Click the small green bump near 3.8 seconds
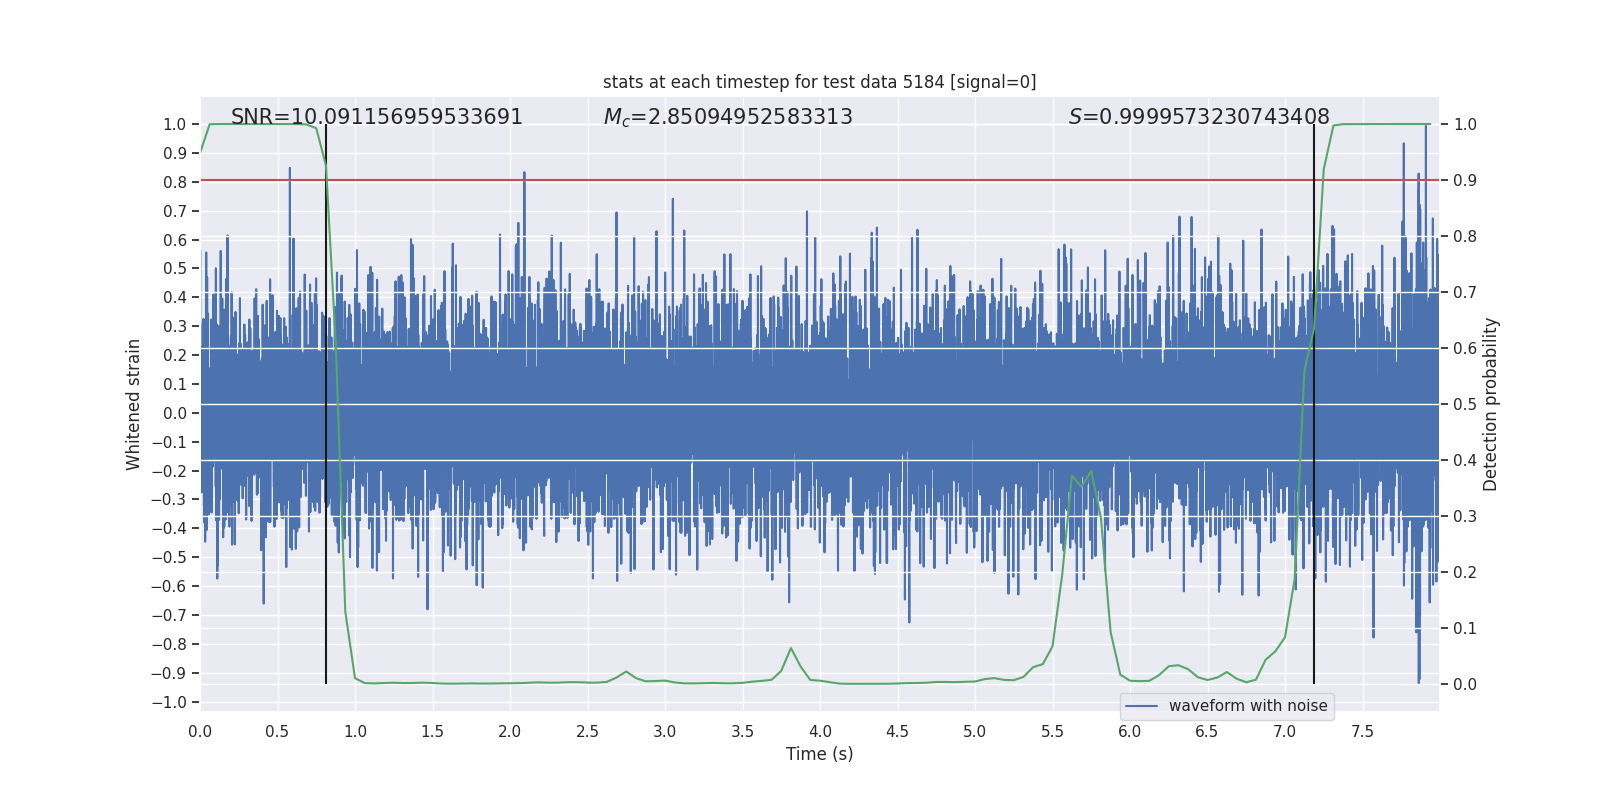The image size is (1600, 800). pyautogui.click(x=791, y=649)
